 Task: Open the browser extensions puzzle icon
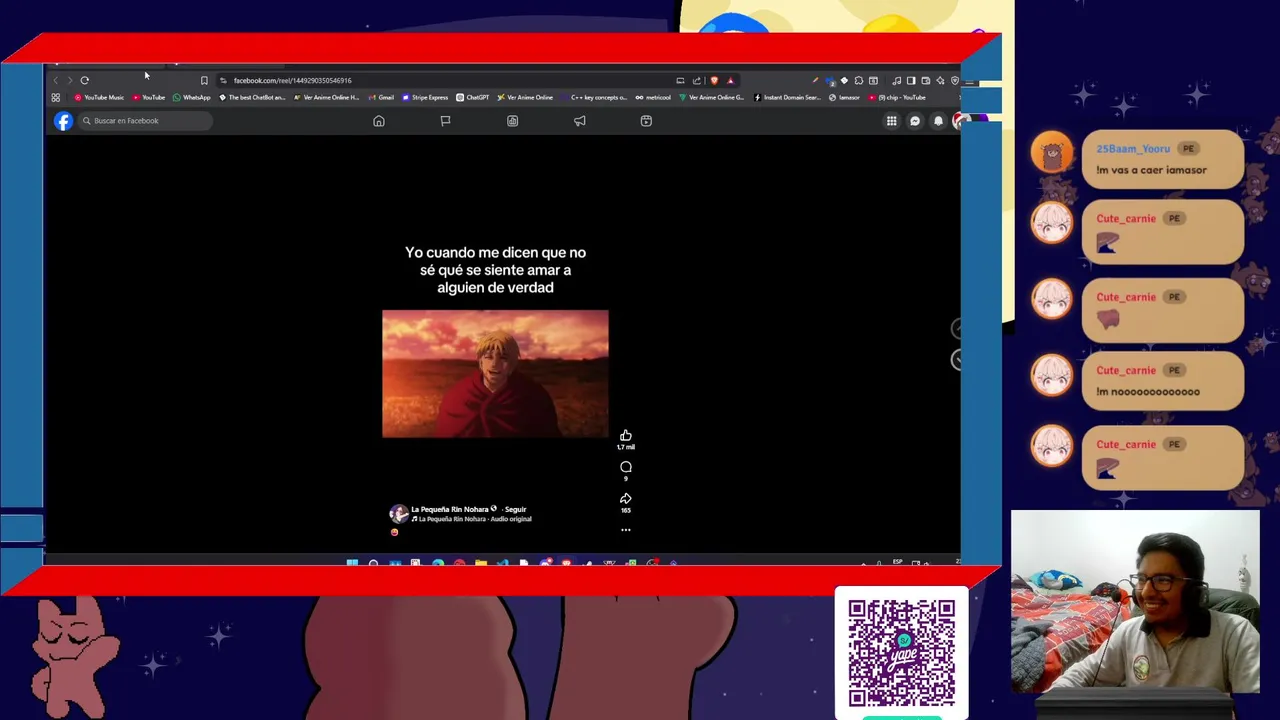point(859,80)
